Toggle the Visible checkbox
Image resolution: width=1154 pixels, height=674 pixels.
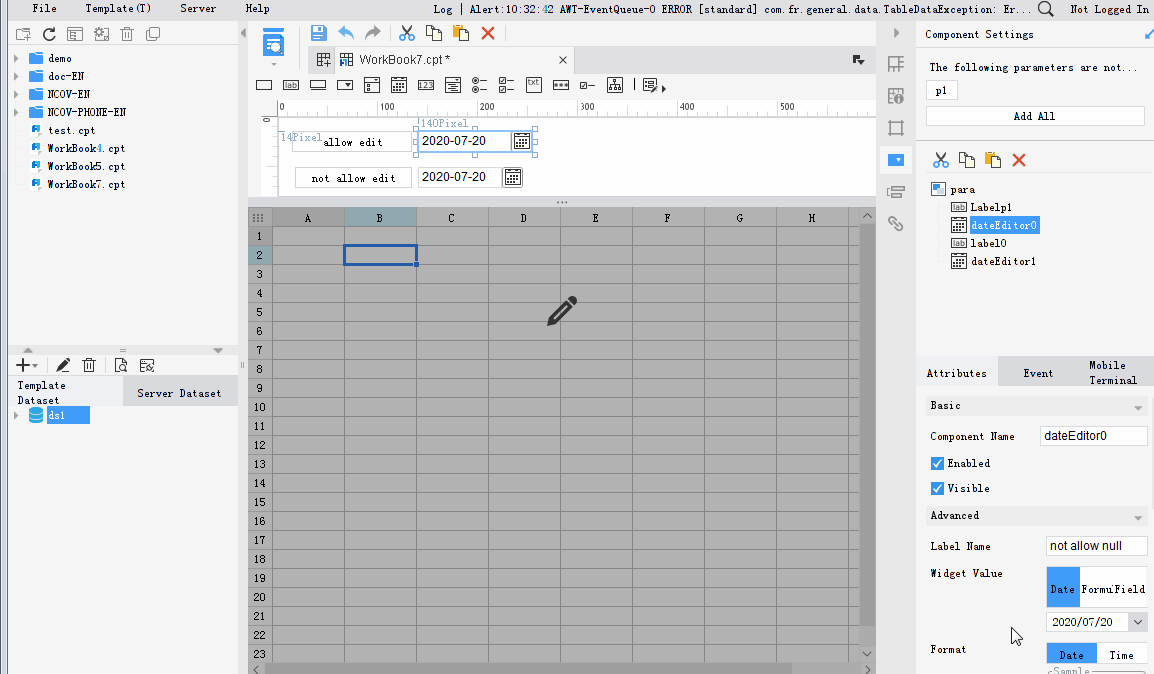point(937,489)
